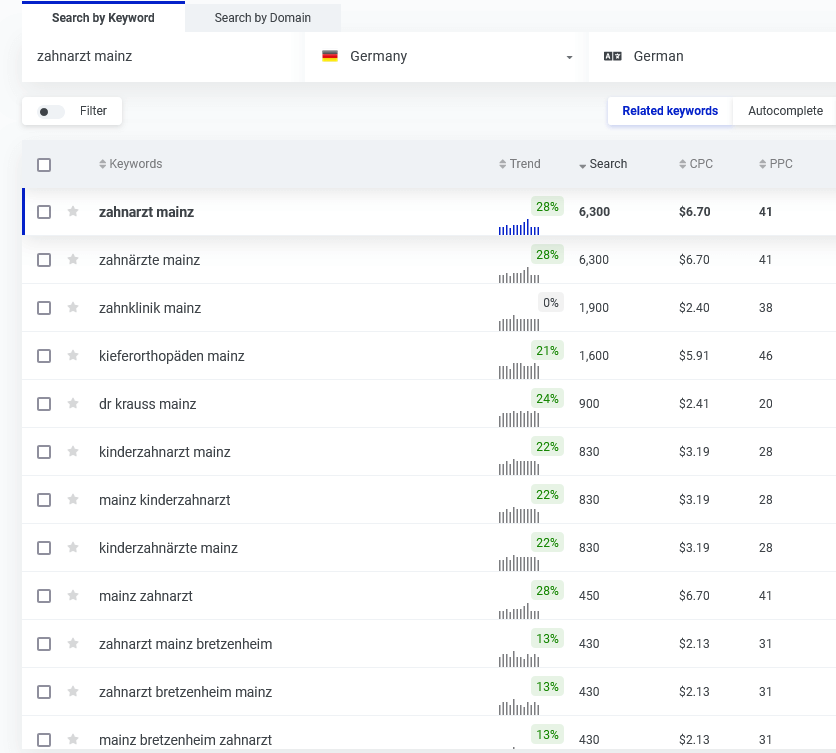Check the 'mainz zahnarzt' row checkbox
Screen dimensions: 836x753
(x=44, y=596)
